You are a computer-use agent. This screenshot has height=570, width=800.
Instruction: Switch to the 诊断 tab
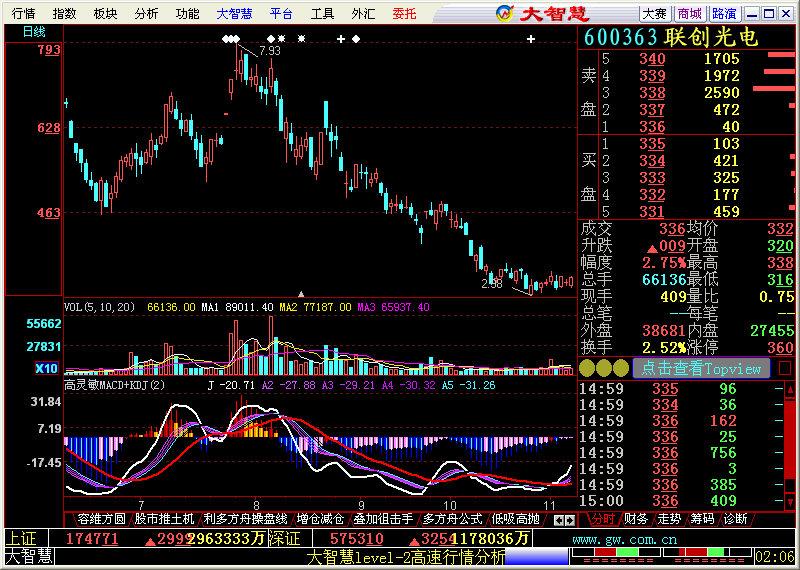point(735,519)
